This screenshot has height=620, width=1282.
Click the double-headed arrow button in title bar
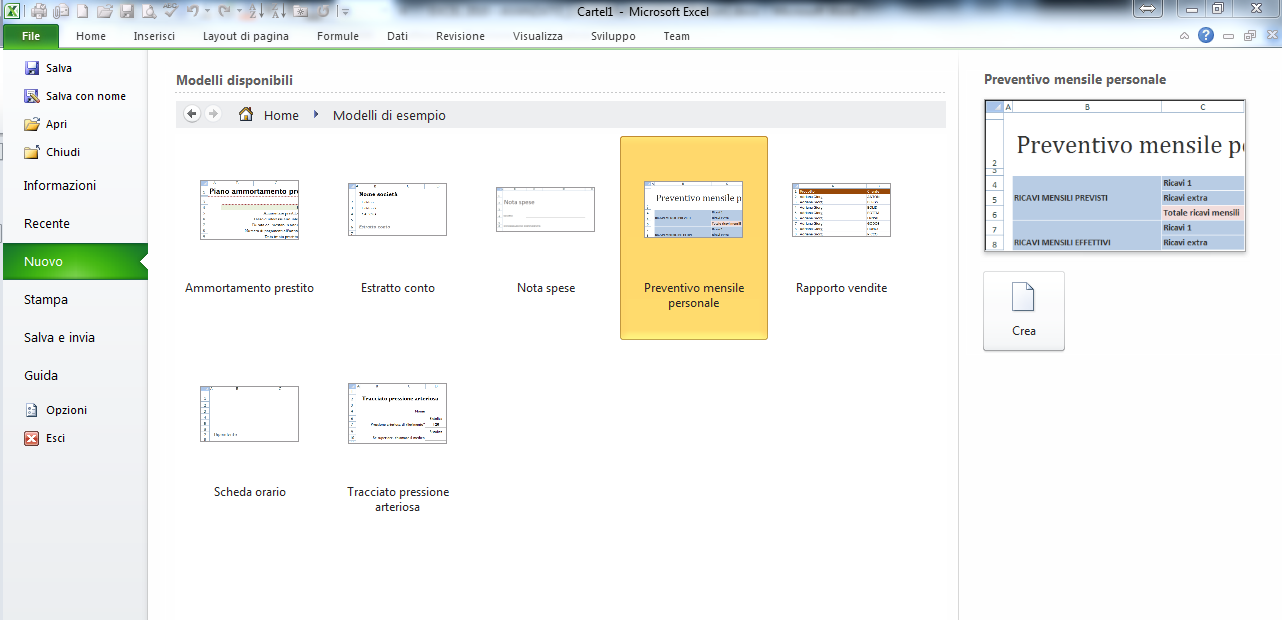tap(1146, 8)
